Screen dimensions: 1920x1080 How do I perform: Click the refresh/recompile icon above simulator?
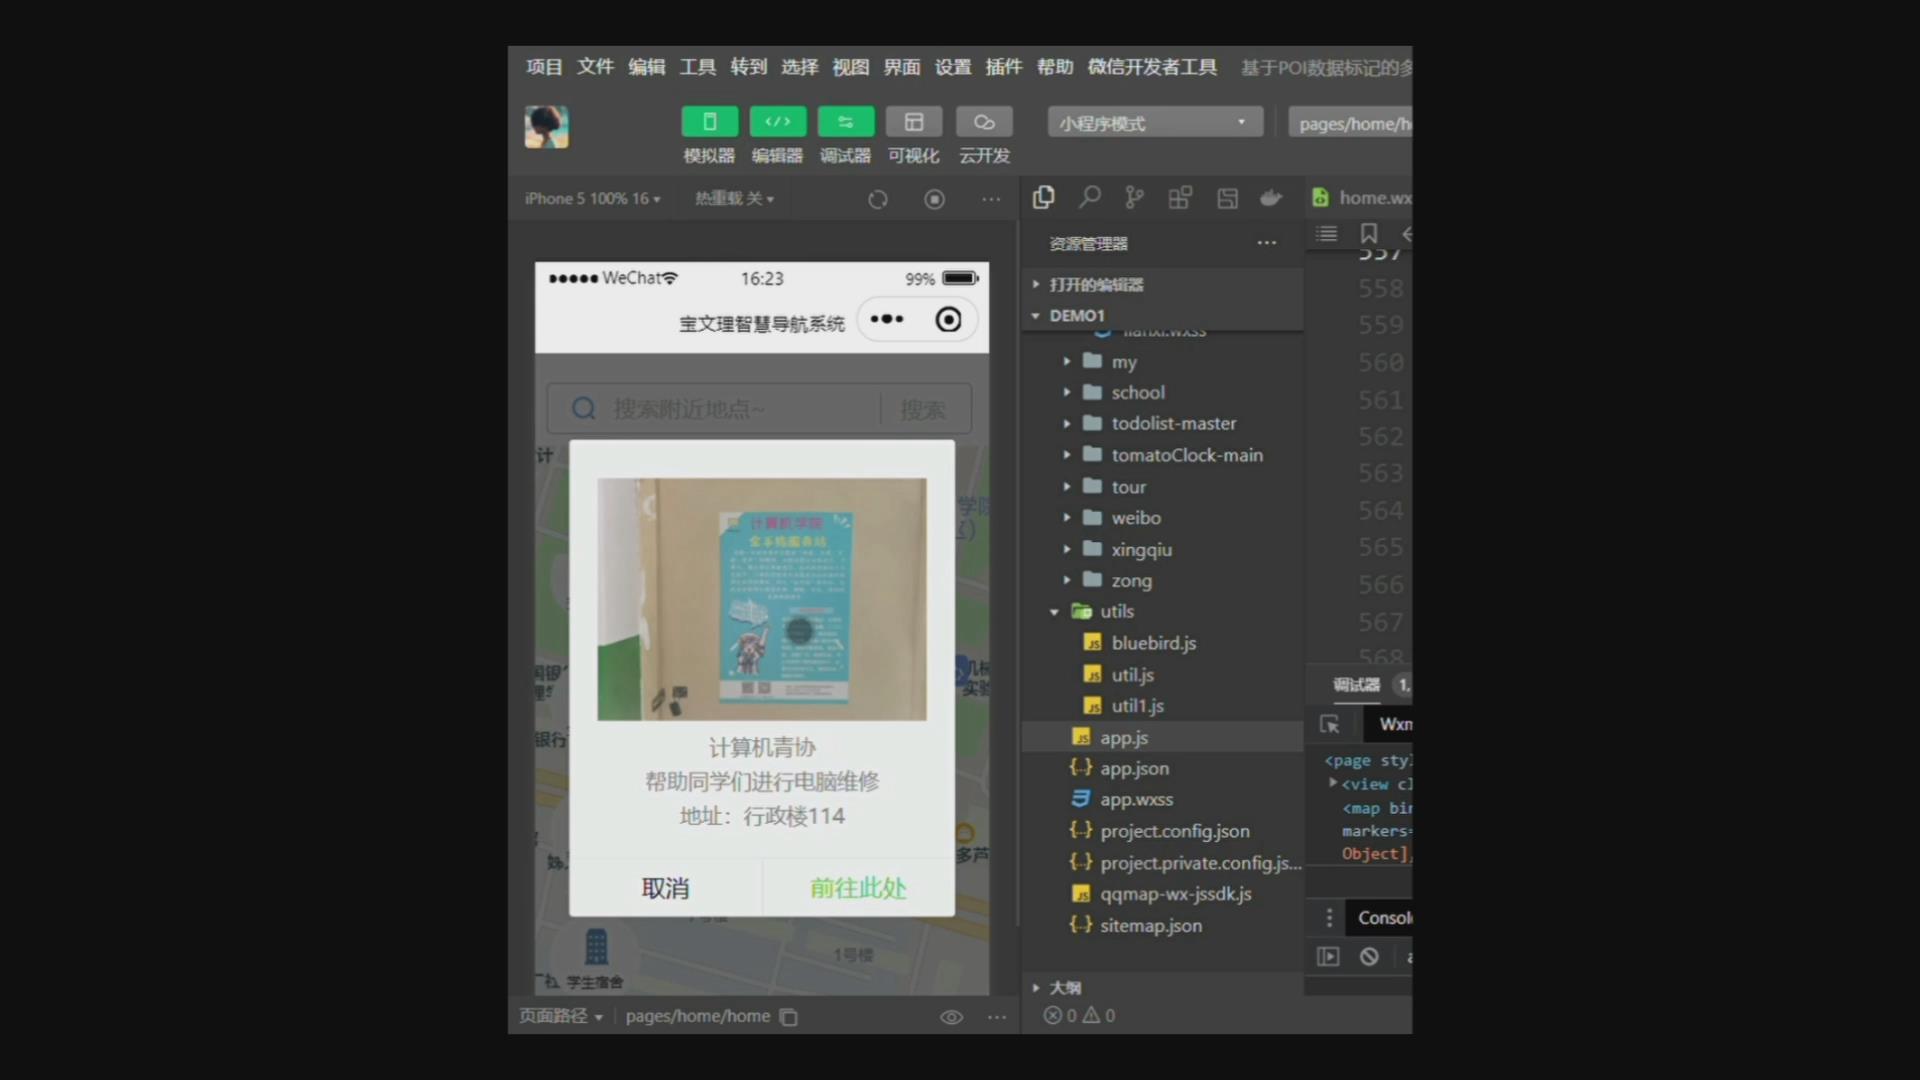877,198
